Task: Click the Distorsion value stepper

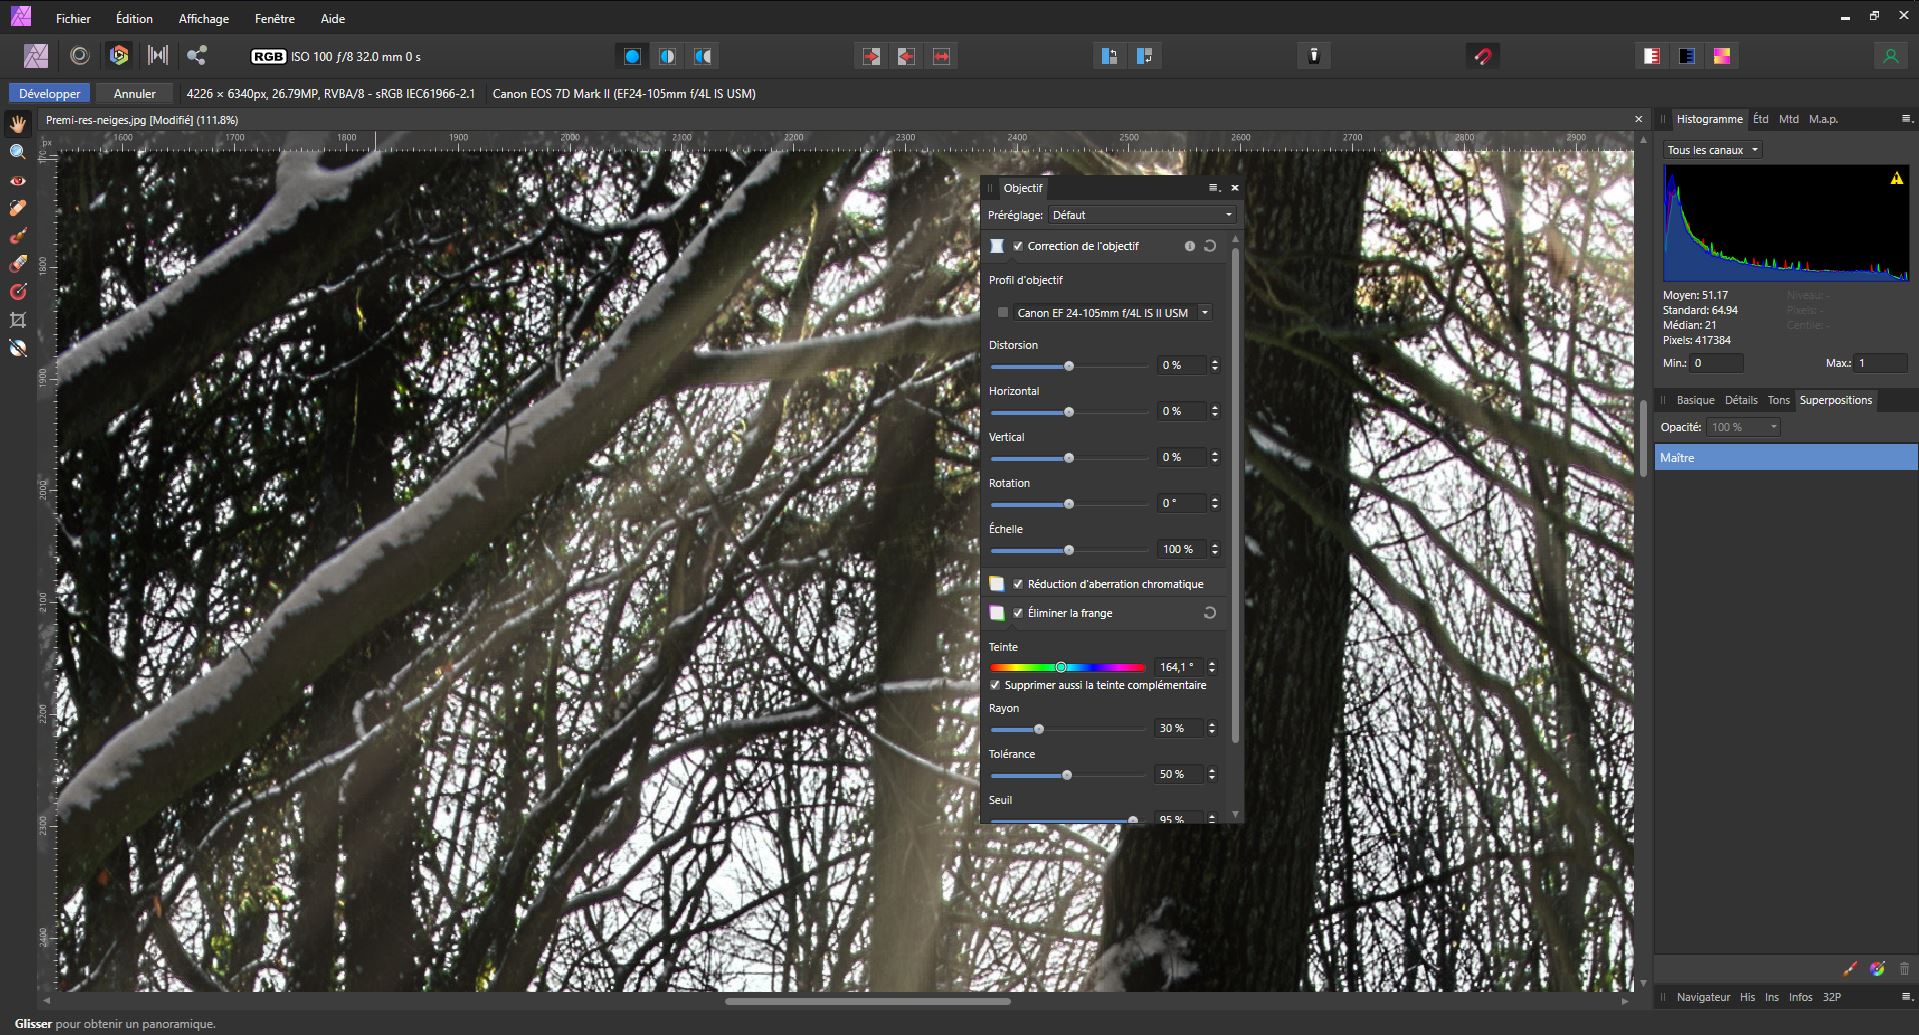Action: tap(1215, 365)
